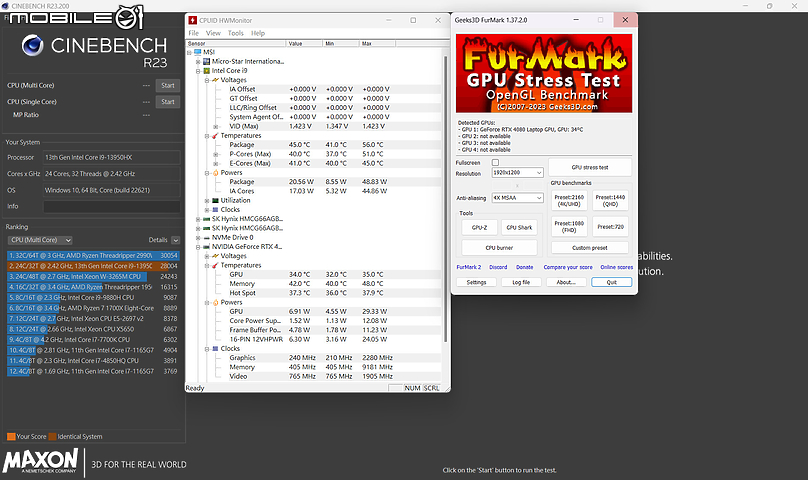Run Preset:720 benchmark

click(611, 227)
